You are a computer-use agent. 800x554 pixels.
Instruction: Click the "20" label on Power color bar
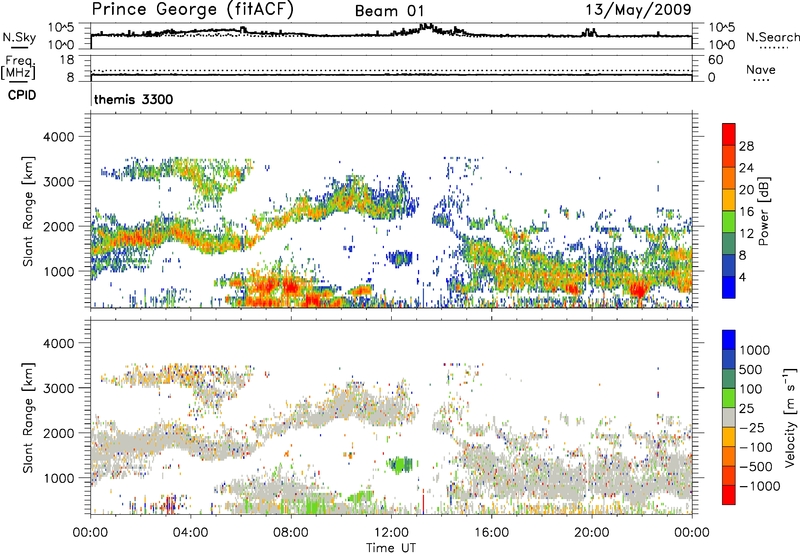tap(746, 190)
